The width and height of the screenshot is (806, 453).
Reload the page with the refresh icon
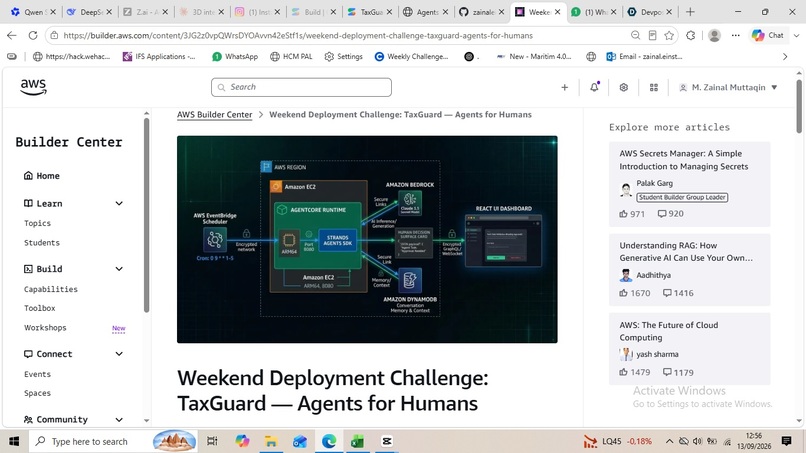33,35
